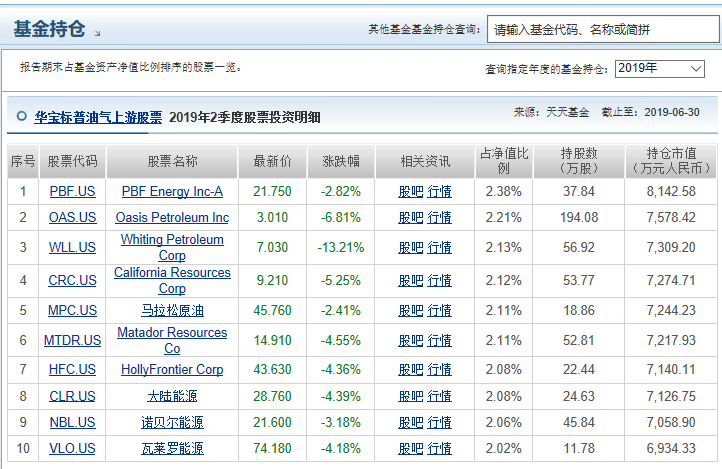Click the 股票代码 column header
This screenshot has height=469, width=722.
[72, 161]
